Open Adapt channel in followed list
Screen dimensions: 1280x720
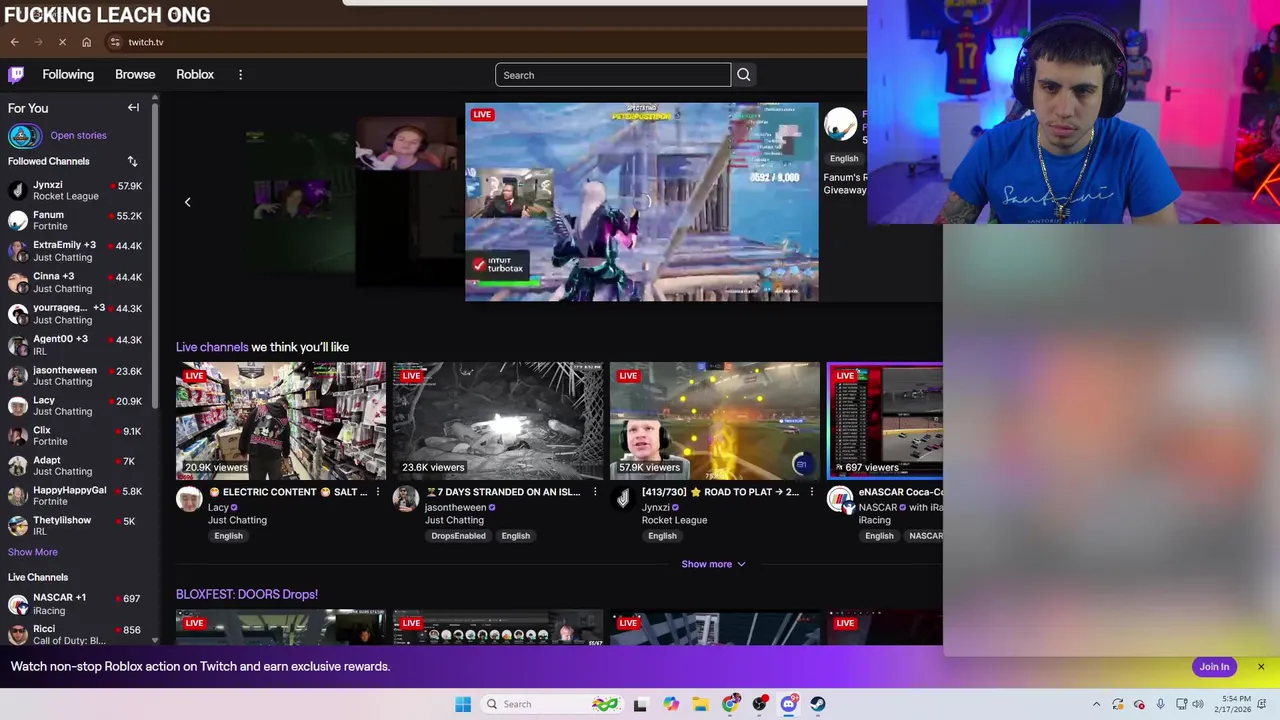tap(76, 466)
